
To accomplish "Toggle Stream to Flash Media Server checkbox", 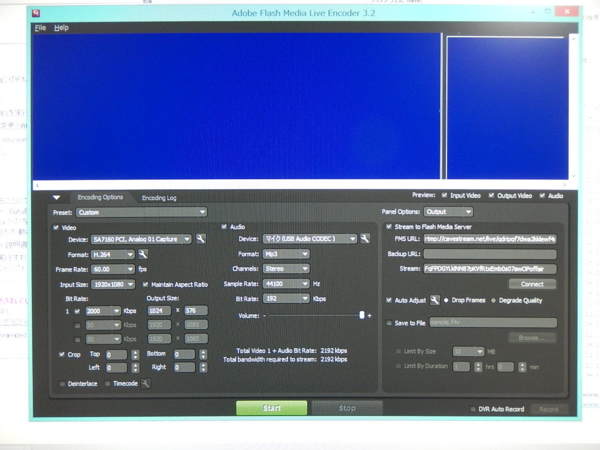I will coord(389,227).
